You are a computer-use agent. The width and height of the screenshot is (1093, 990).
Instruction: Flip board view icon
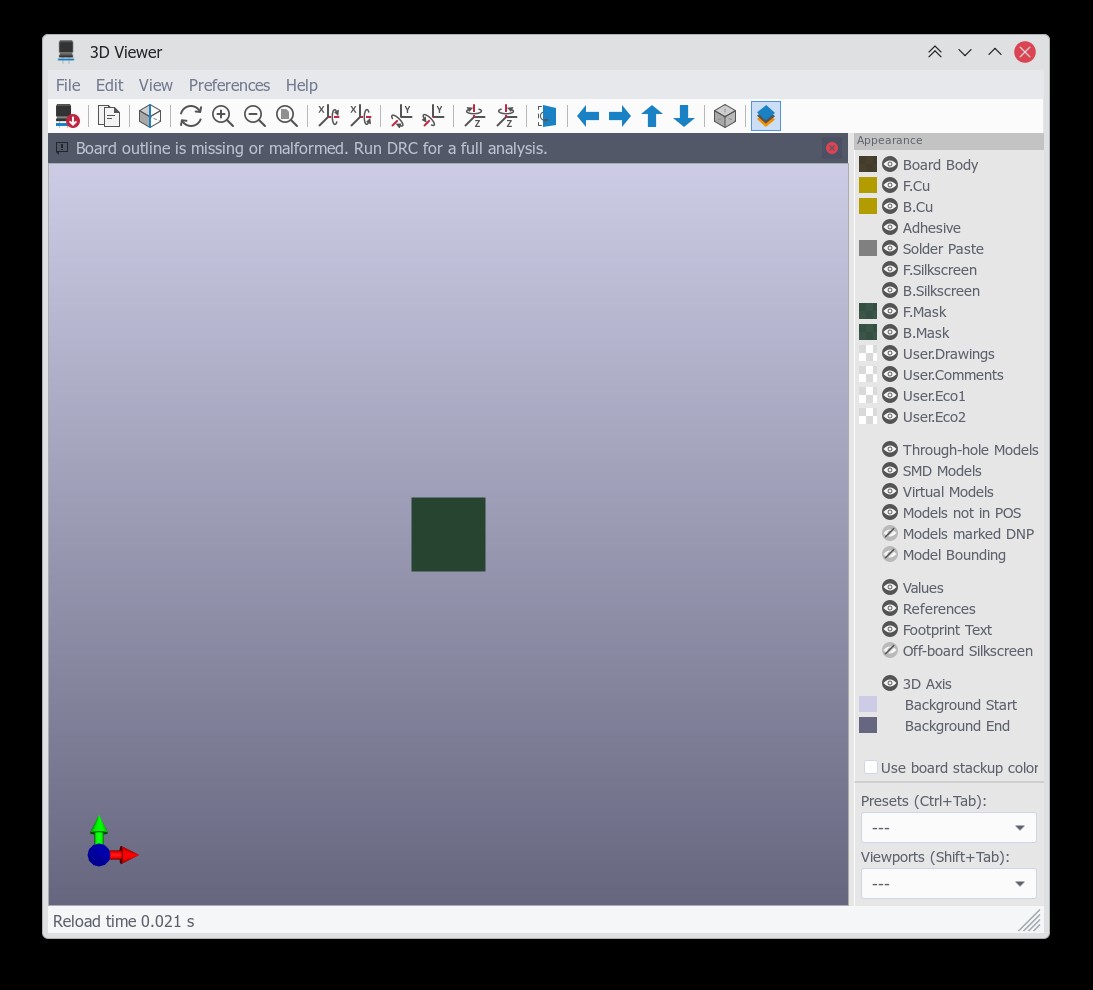tap(547, 116)
